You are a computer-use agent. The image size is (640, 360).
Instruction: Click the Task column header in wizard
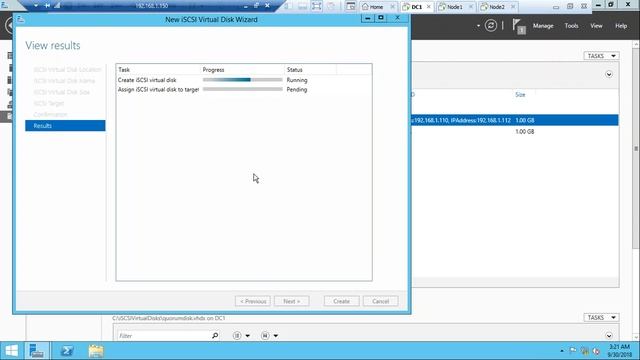tap(124, 70)
